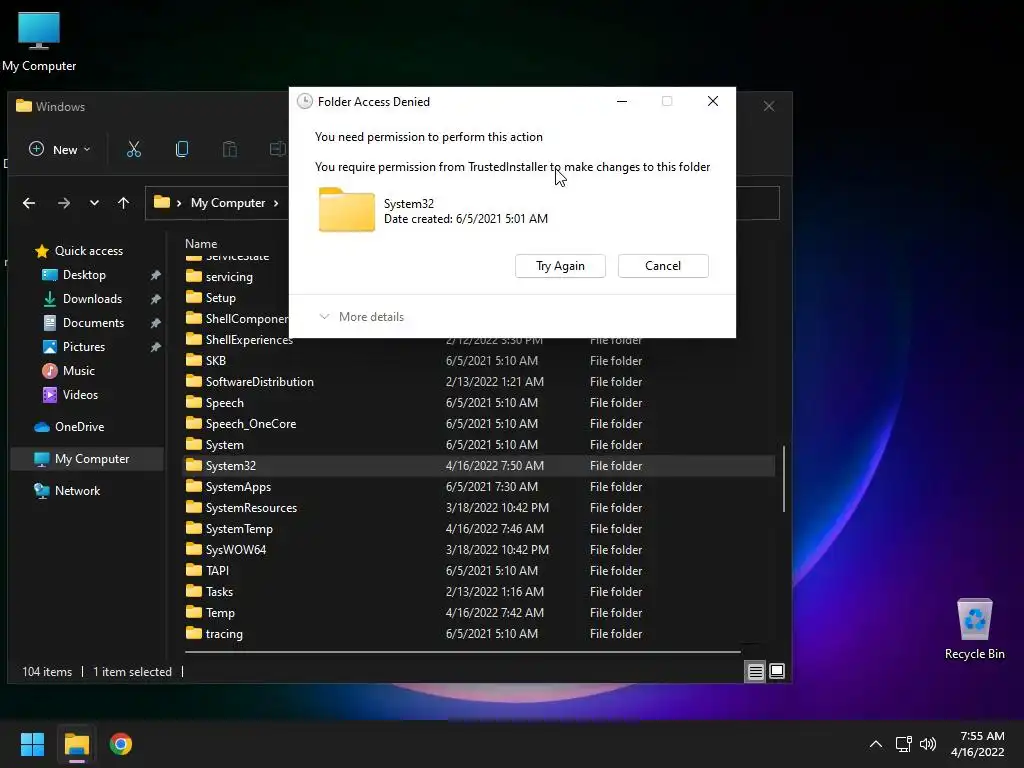Image resolution: width=1024 pixels, height=768 pixels.
Task: Open recent locations chevron dropdown
Action: tap(94, 203)
